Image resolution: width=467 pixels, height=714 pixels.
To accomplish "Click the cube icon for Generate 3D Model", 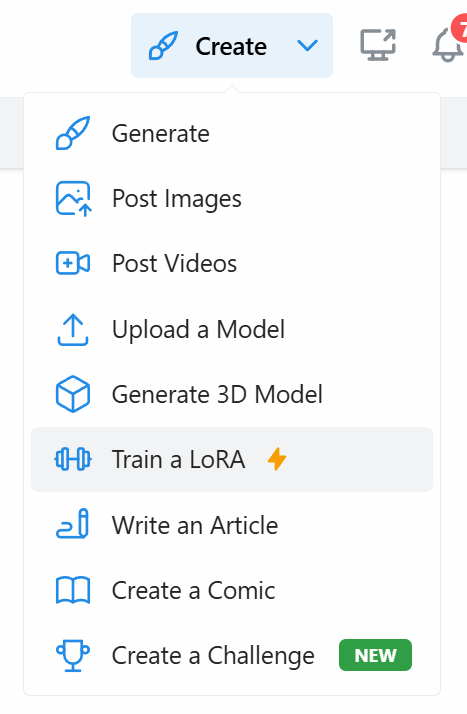I will [73, 394].
